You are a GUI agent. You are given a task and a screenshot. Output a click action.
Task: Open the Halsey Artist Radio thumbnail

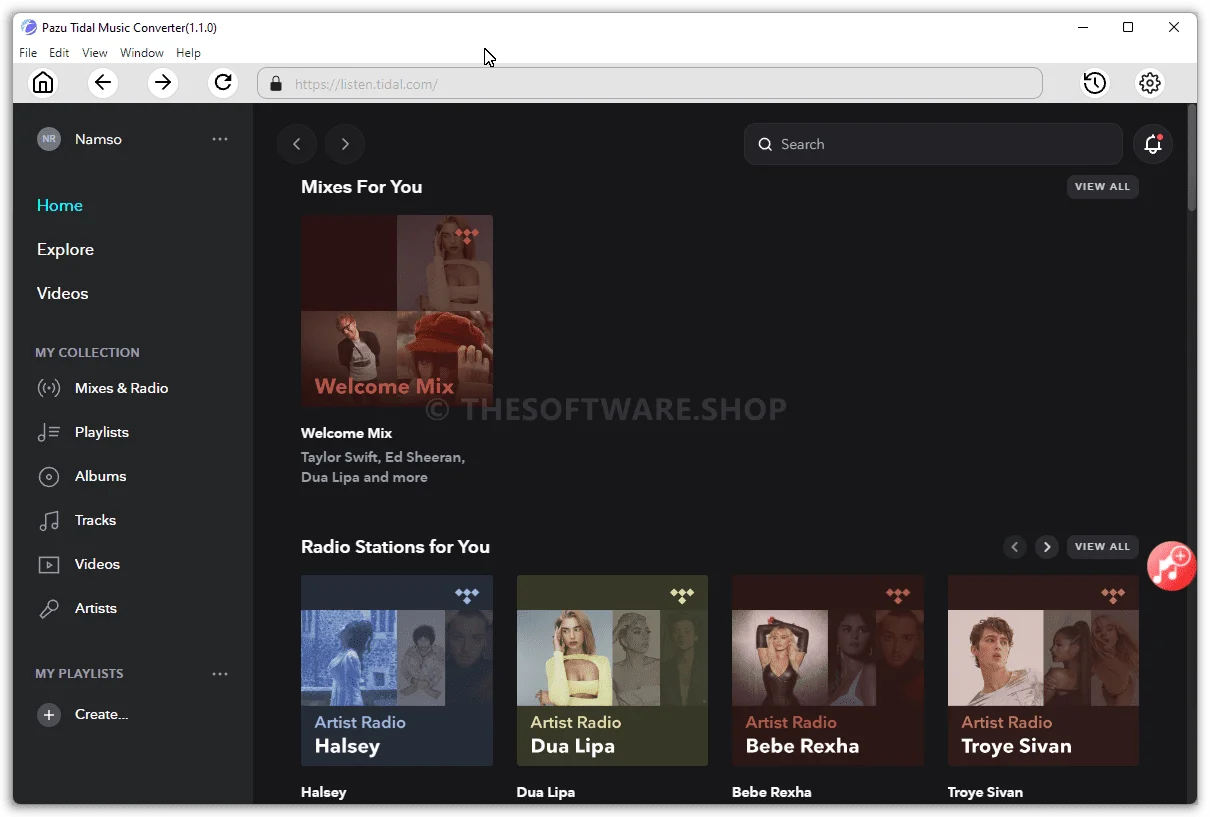tap(397, 670)
